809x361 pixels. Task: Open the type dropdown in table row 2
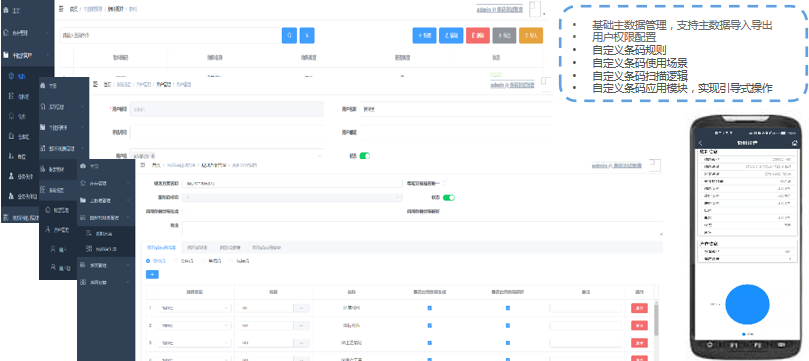(x=195, y=325)
